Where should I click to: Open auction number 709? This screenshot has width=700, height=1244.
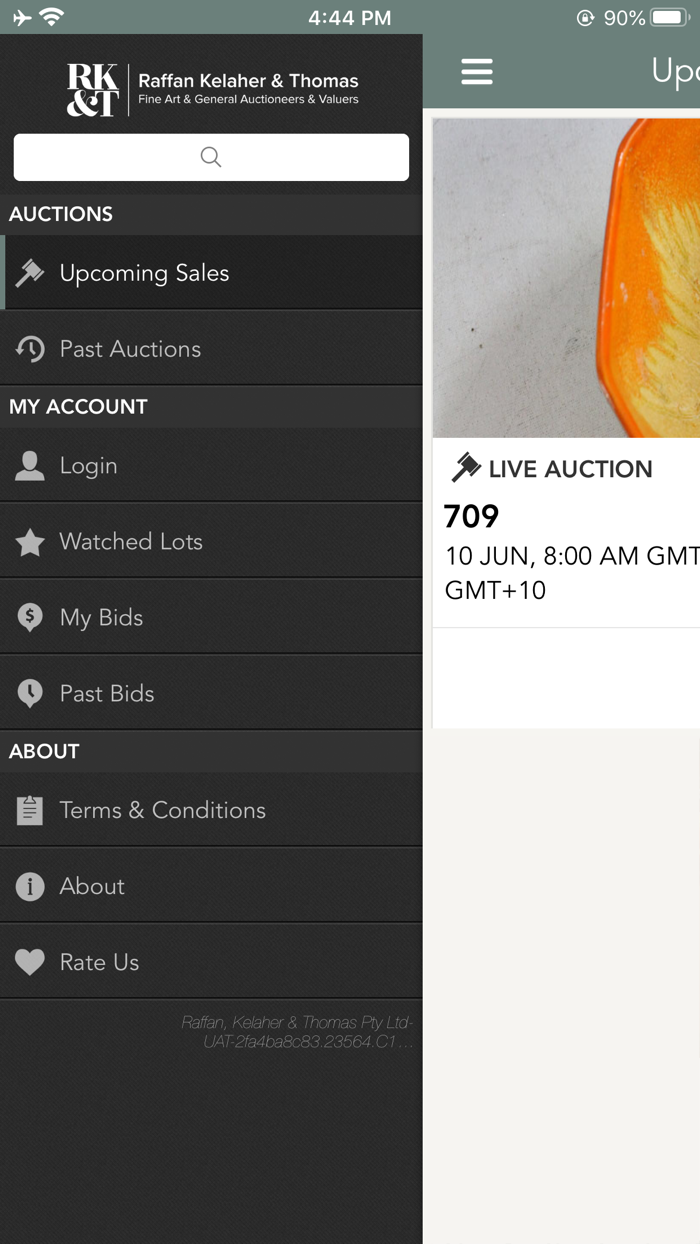click(x=471, y=517)
